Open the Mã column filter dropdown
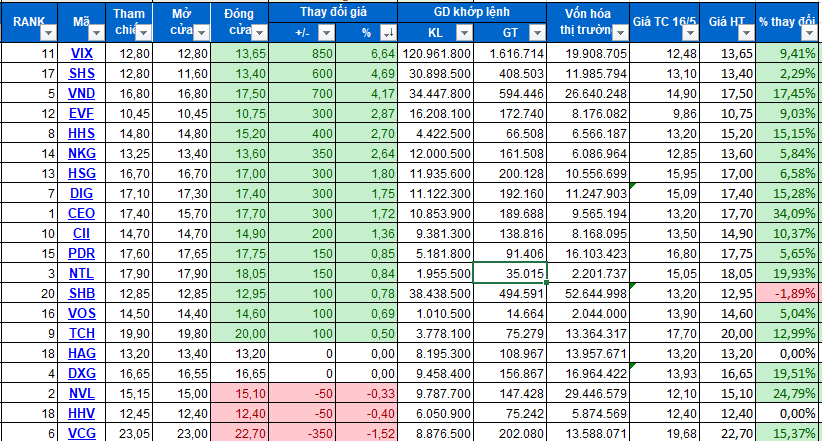Screen dimensions: 822x441 [x=96, y=33]
